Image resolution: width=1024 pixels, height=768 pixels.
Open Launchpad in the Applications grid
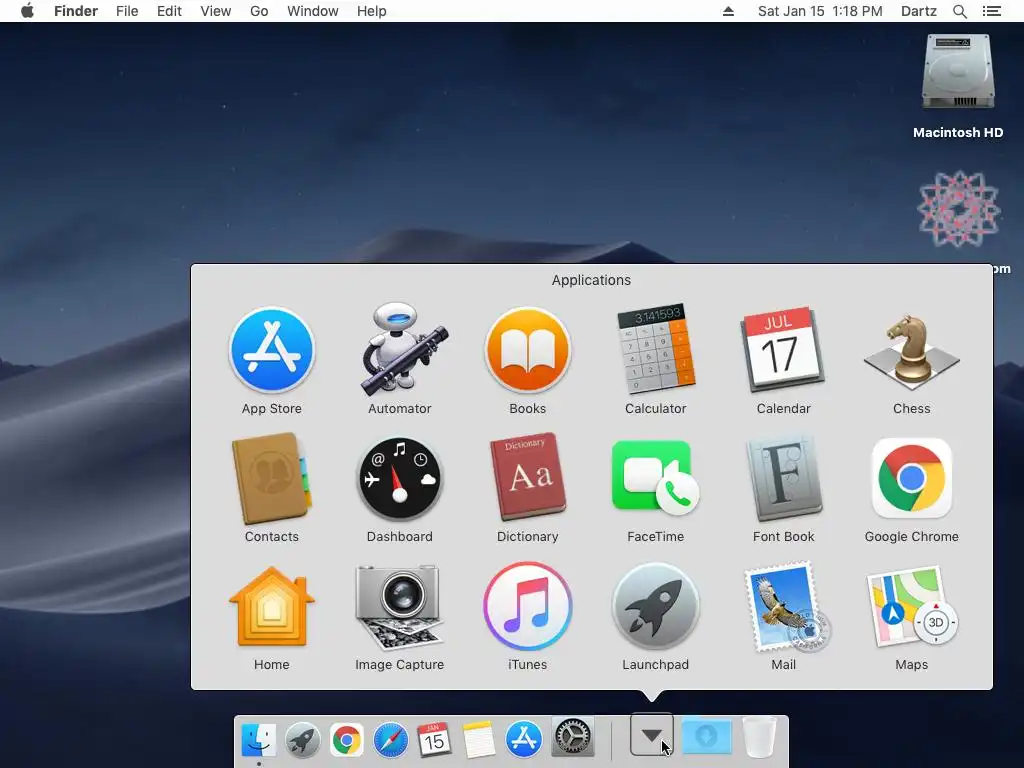pyautogui.click(x=656, y=607)
